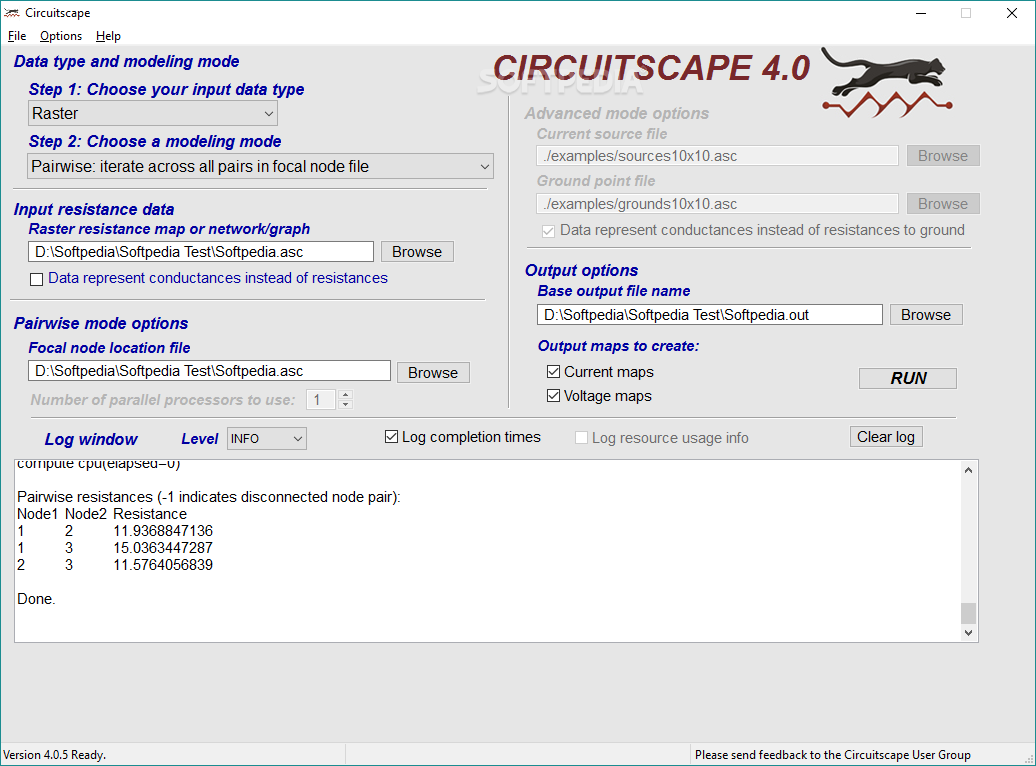The image size is (1036, 766).
Task: Click the base output file name field
Action: [710, 315]
